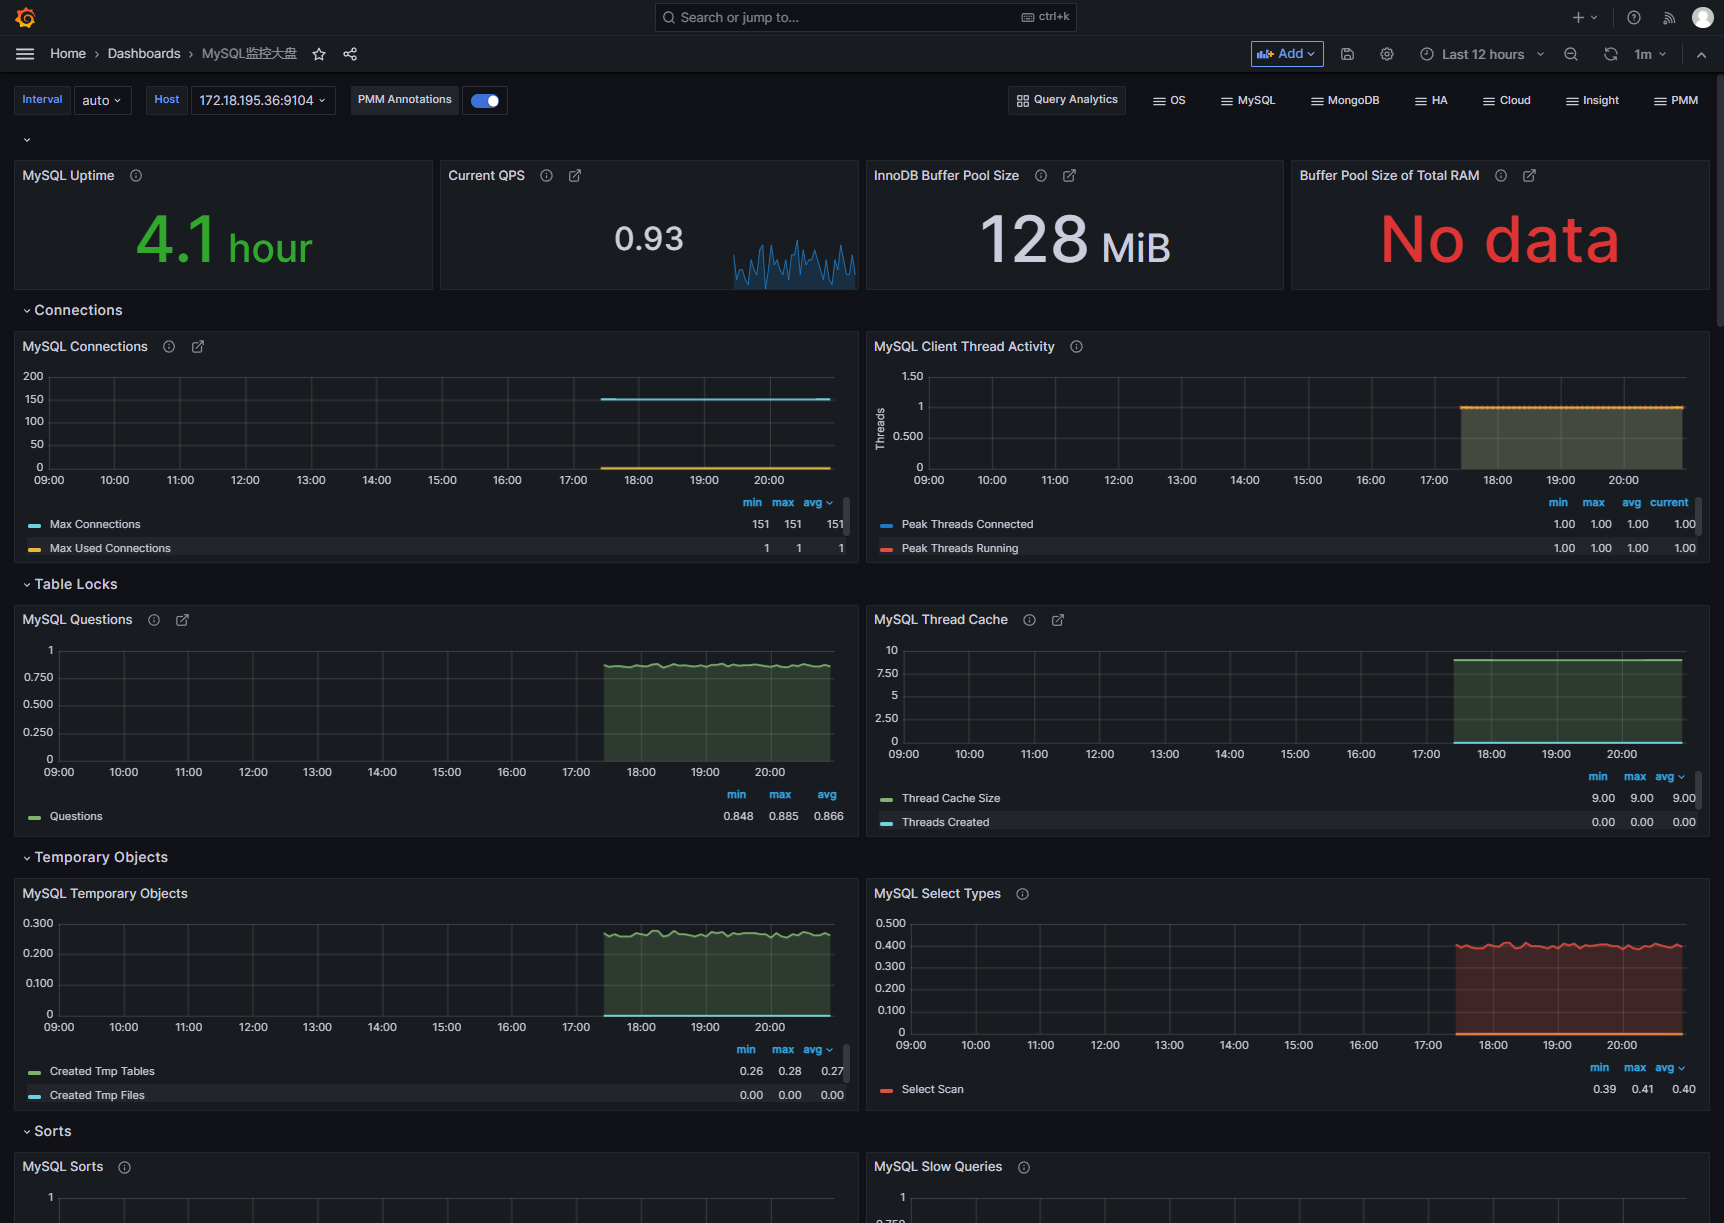Toggle Select Scan series visibility
This screenshot has height=1223, width=1724.
932,1089
